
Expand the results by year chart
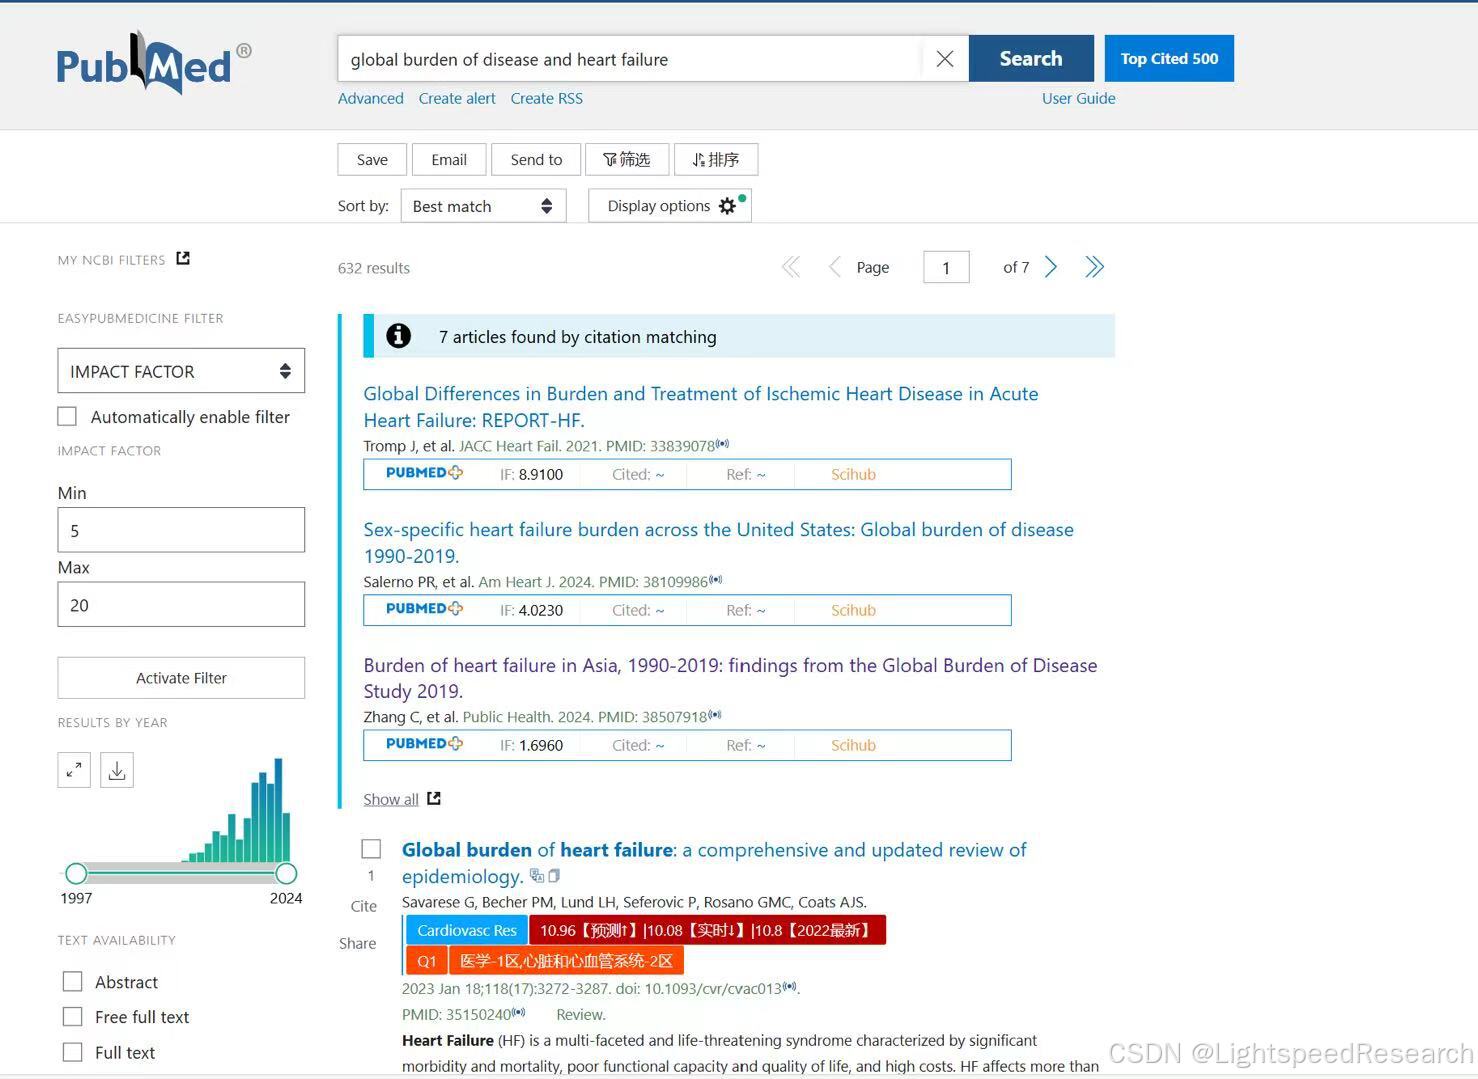click(x=74, y=770)
